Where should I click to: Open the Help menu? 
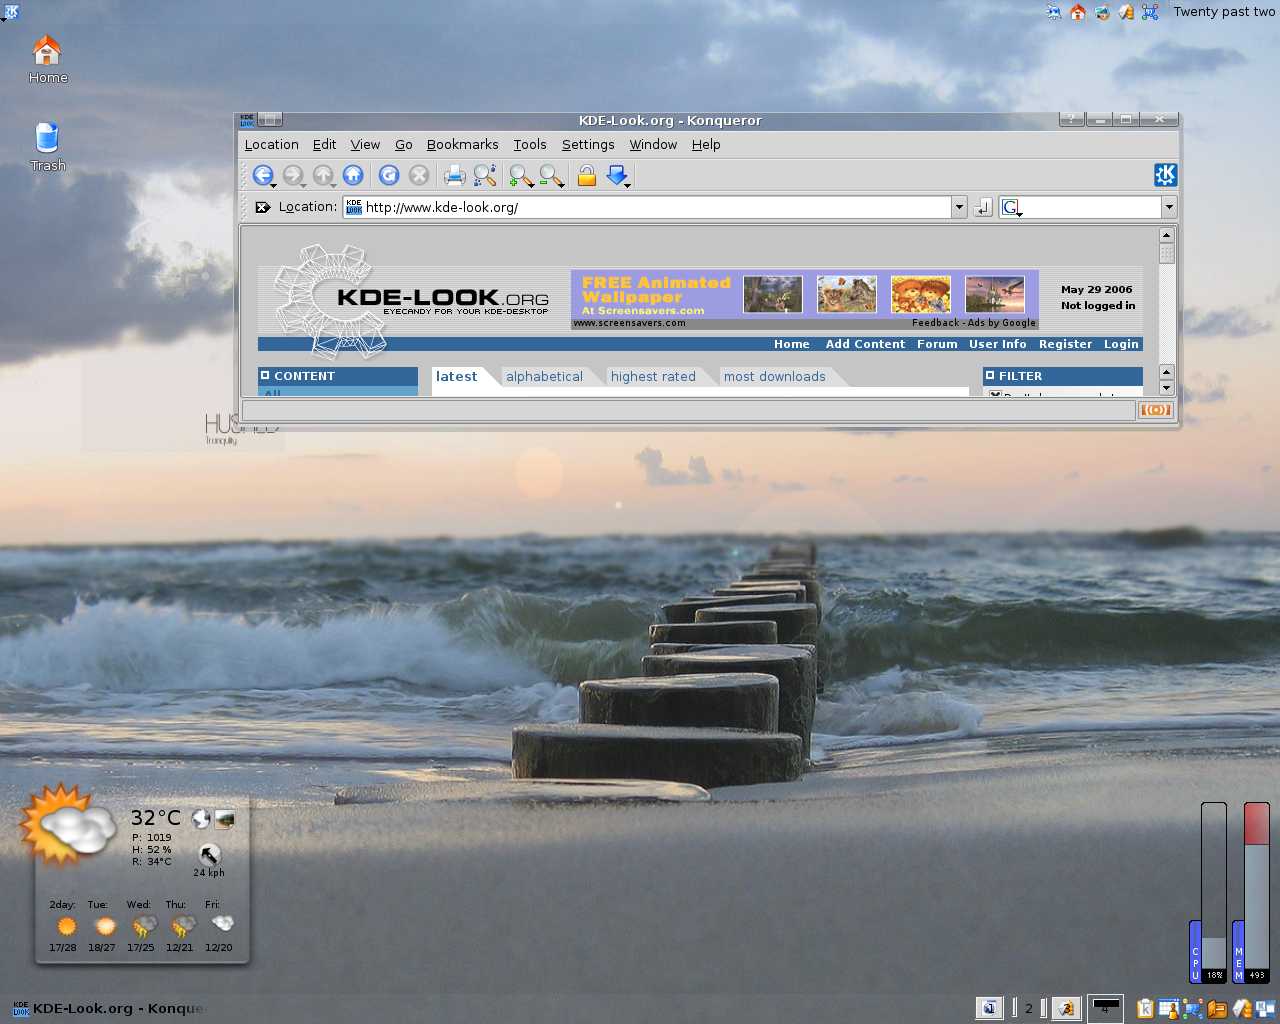tap(706, 145)
